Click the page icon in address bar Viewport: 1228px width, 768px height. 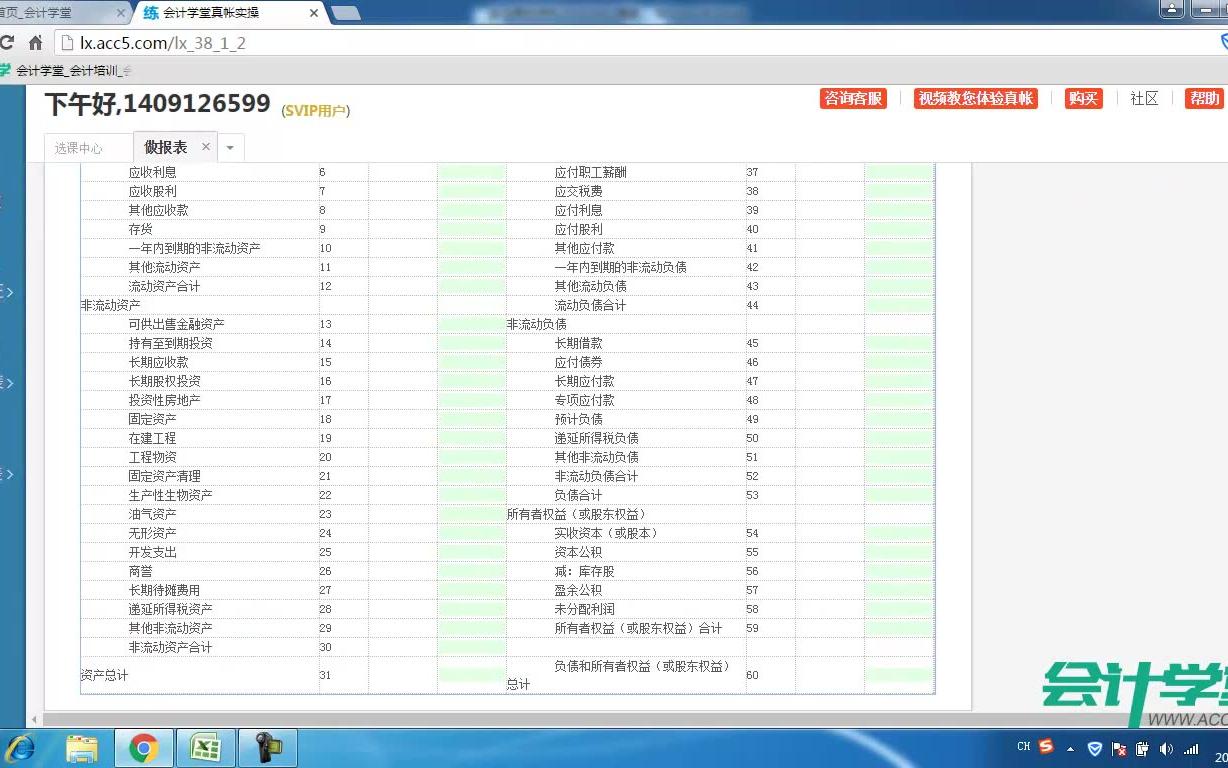click(x=64, y=43)
